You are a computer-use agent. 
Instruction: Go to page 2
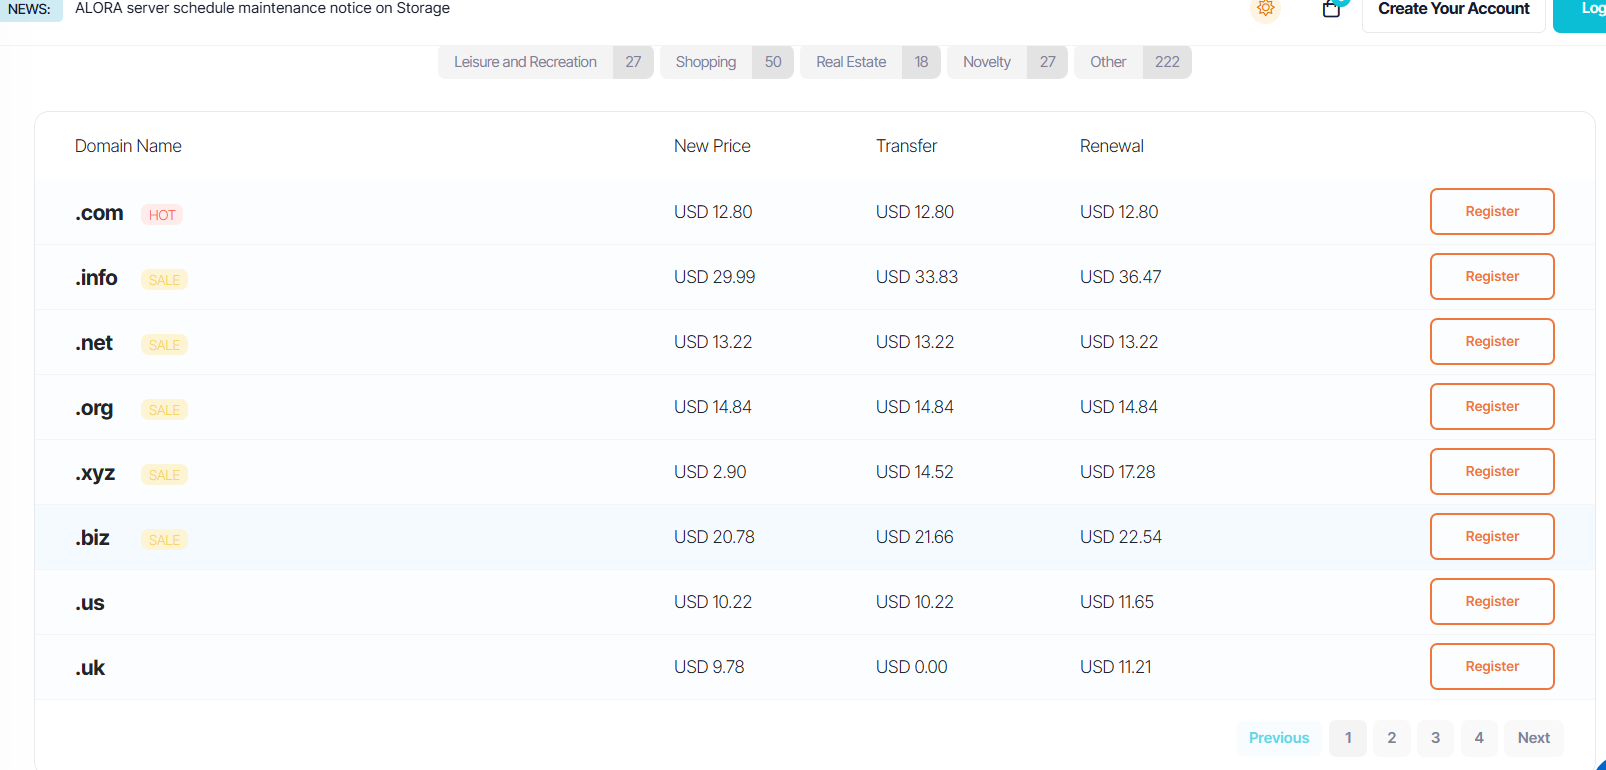(x=1392, y=738)
